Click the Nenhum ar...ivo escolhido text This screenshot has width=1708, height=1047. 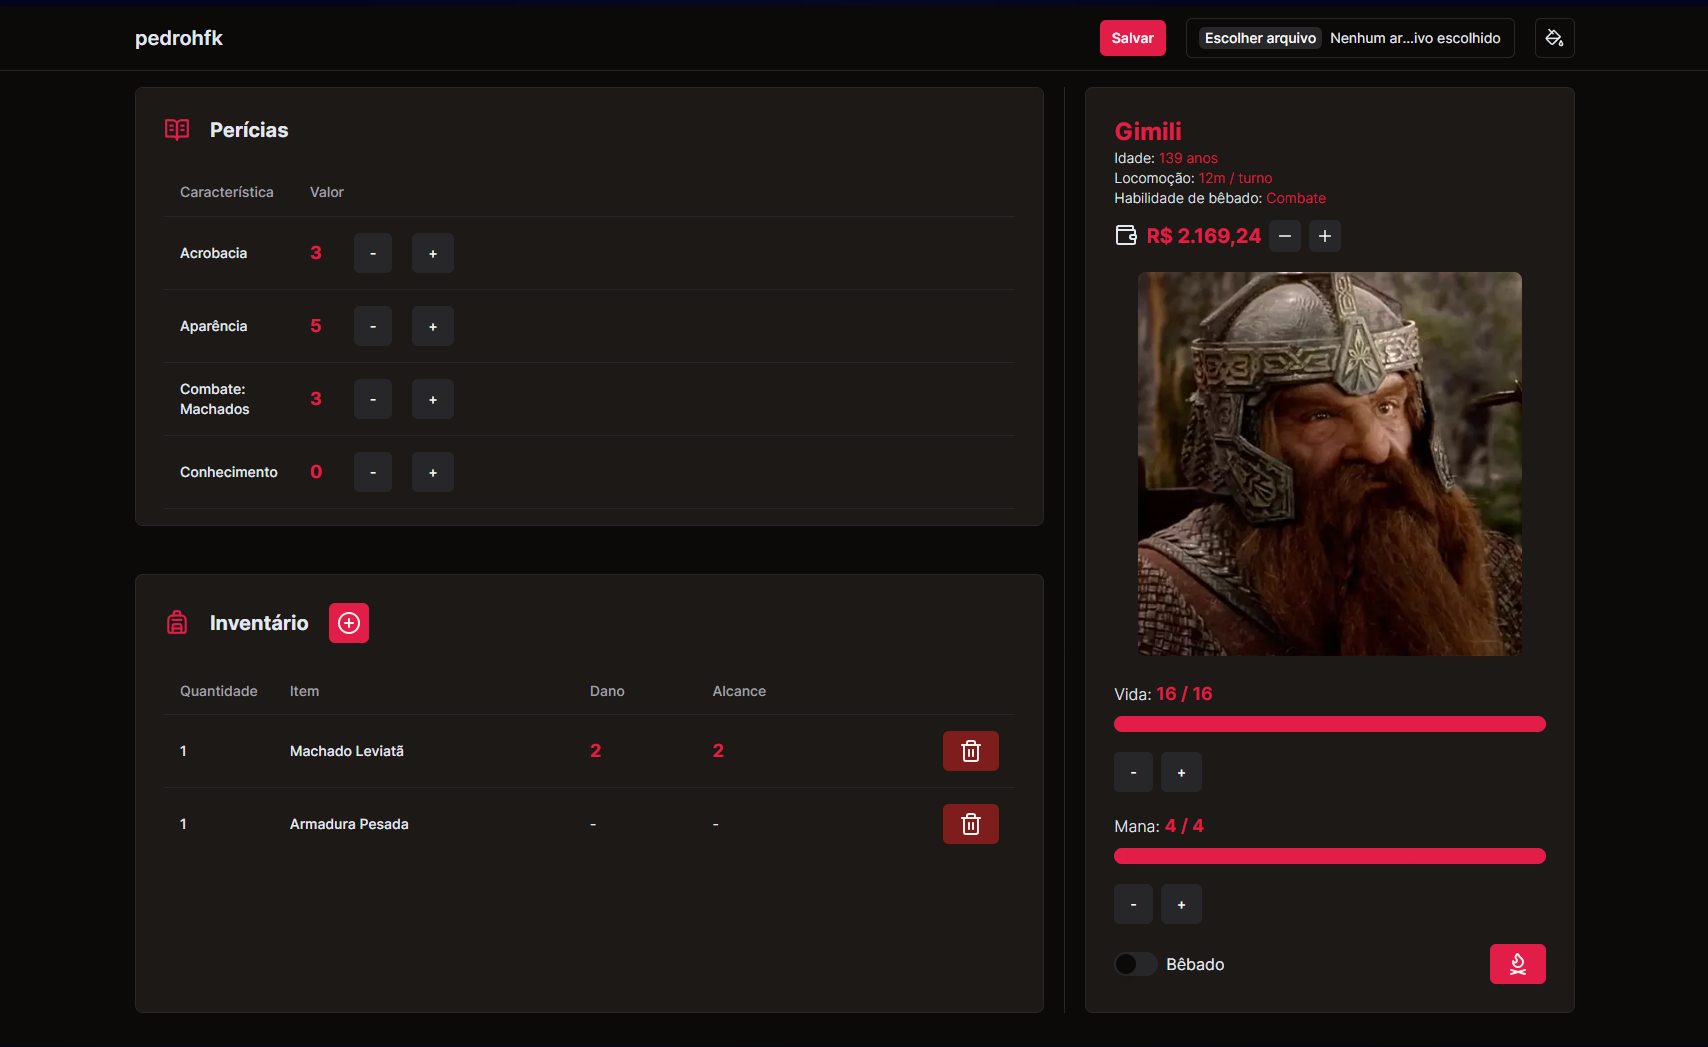(1415, 38)
